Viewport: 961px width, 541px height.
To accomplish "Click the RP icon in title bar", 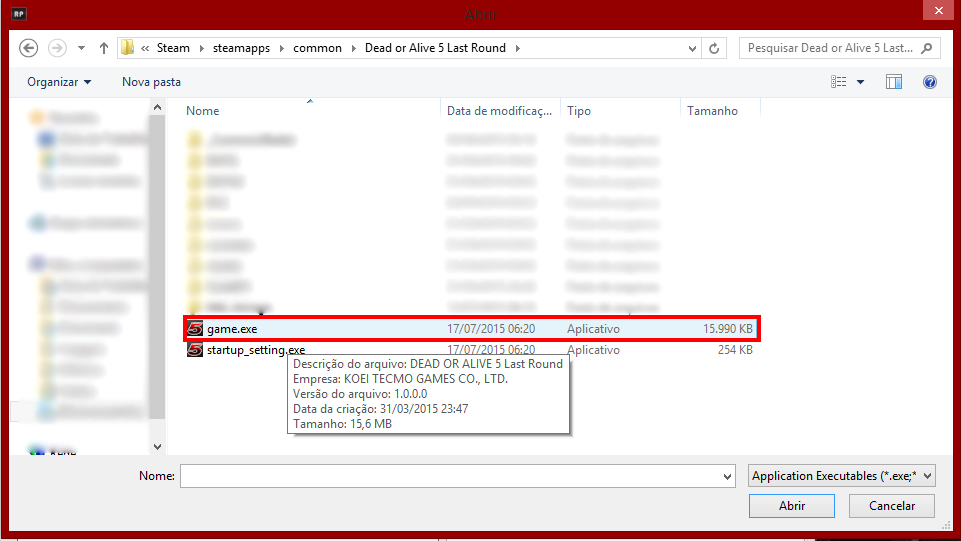I will [x=18, y=13].
